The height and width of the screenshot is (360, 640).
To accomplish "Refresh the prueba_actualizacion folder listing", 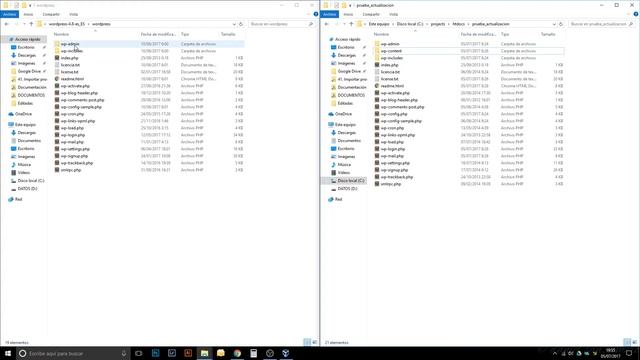I will coord(561,24).
